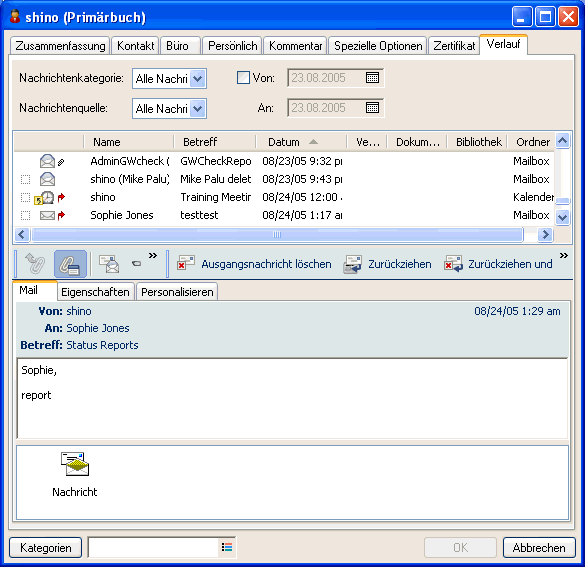Click the red arrow sent icon in Sophie Jones row
This screenshot has width=585, height=567.
62,215
